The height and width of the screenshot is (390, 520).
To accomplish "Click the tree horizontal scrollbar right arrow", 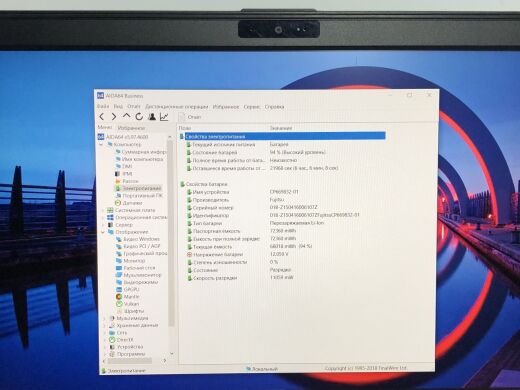I will (165, 360).
